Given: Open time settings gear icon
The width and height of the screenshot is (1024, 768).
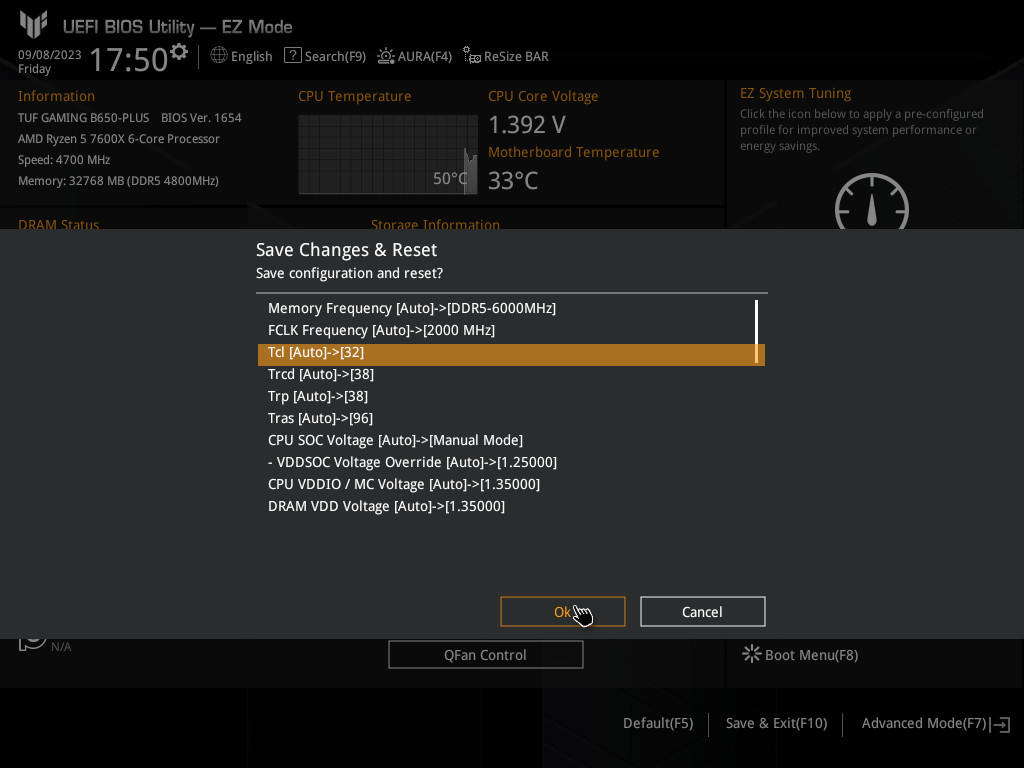Looking at the screenshot, I should 179,51.
